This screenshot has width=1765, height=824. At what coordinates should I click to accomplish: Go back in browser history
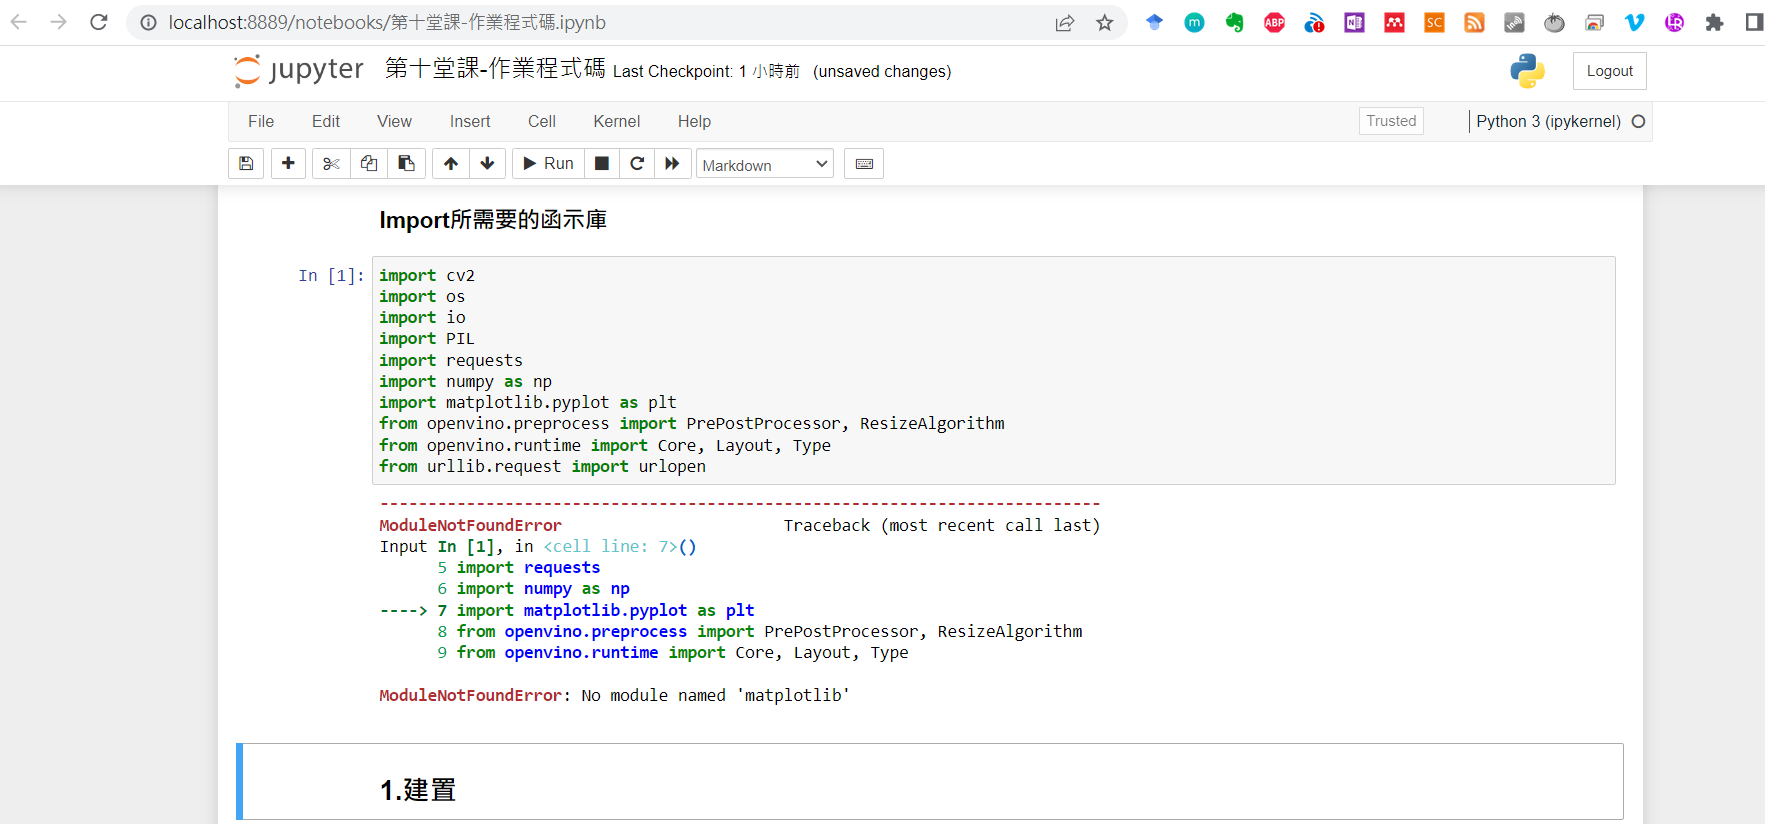click(19, 22)
